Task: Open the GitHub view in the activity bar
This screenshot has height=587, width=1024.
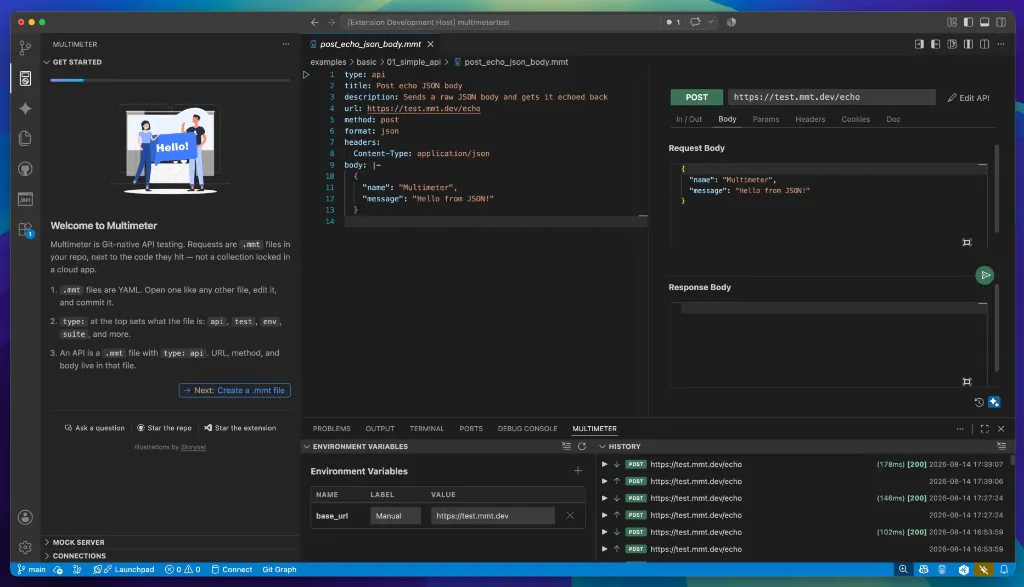Action: pyautogui.click(x=25, y=169)
